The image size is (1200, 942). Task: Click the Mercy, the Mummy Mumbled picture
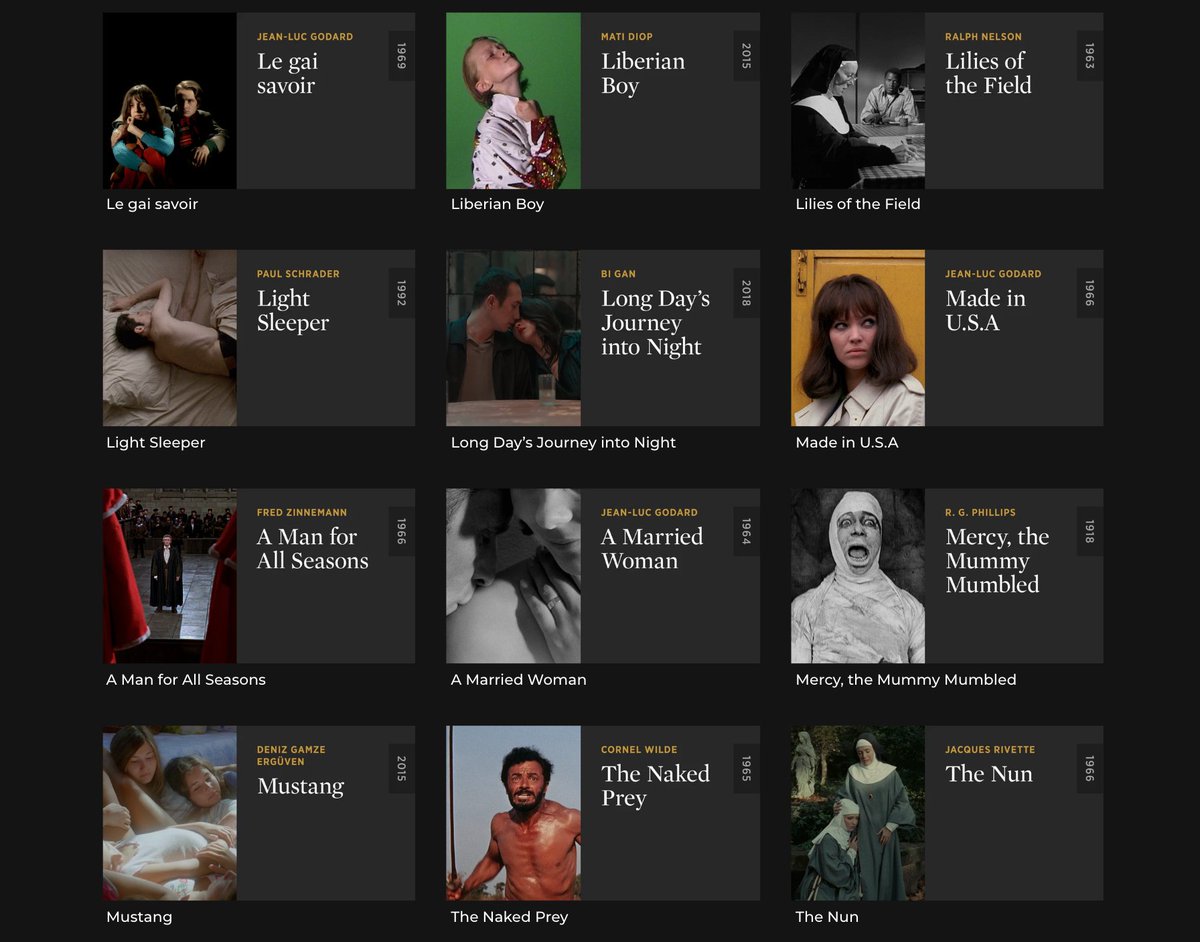click(x=858, y=576)
